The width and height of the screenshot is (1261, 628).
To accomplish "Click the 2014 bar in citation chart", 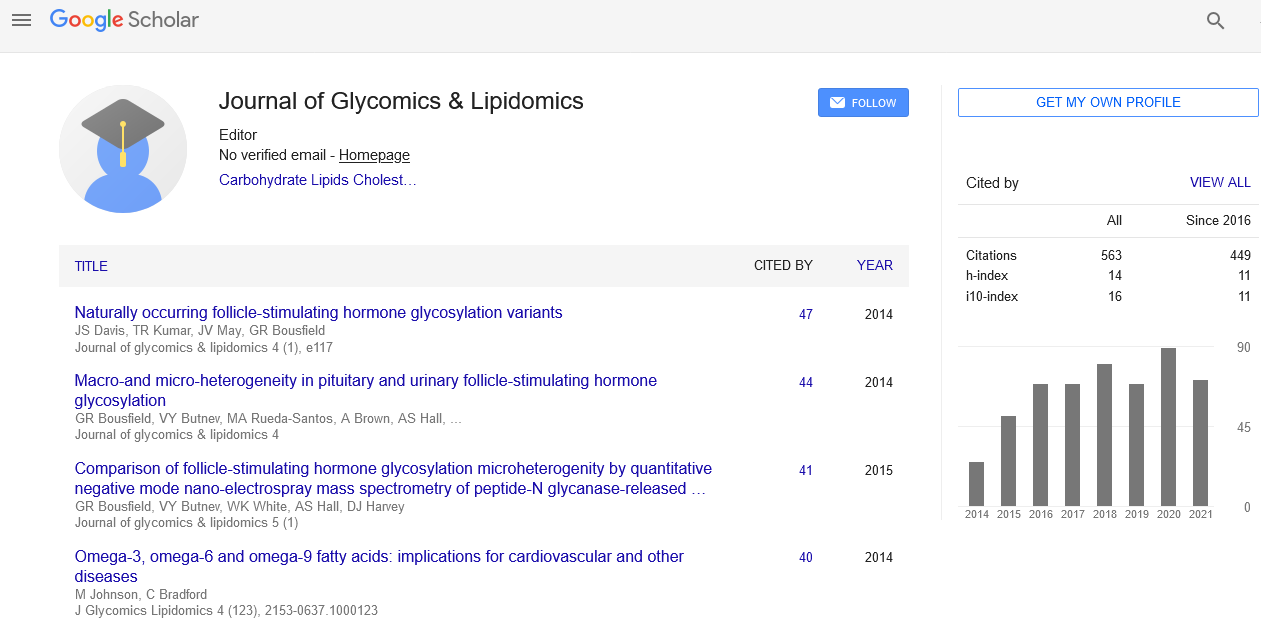I will tap(977, 484).
